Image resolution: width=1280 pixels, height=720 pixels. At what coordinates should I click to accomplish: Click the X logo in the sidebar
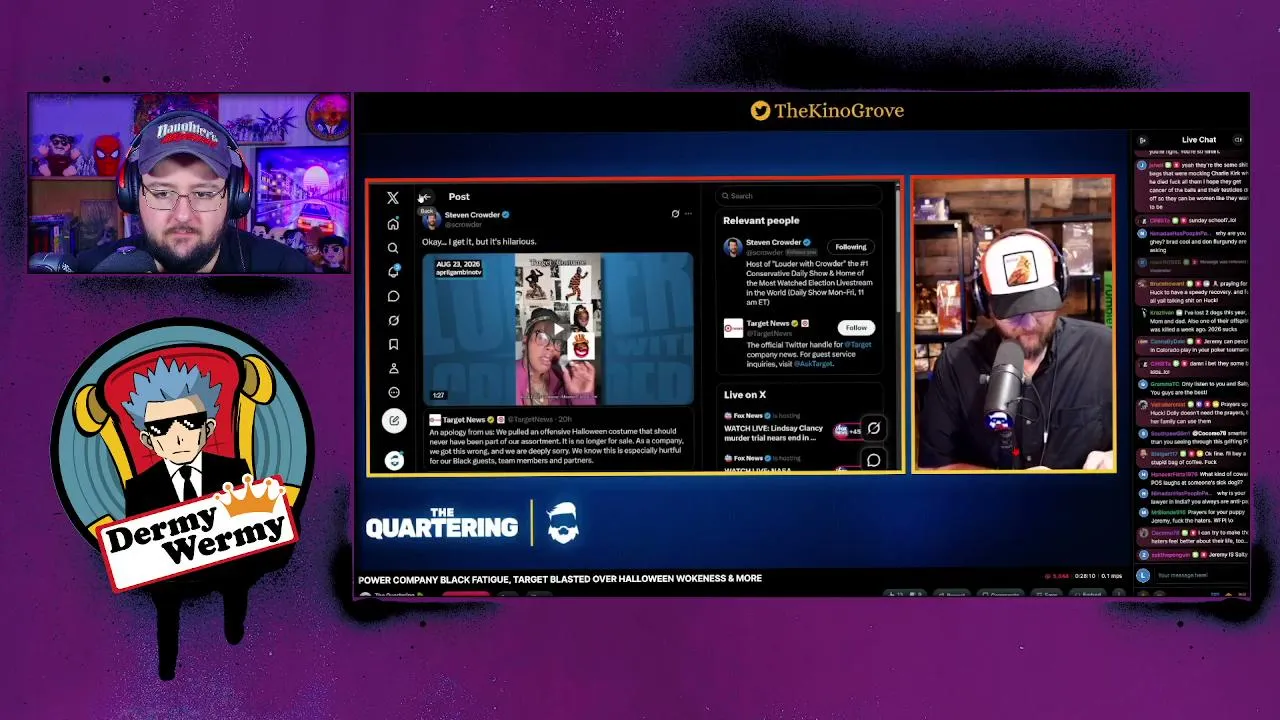click(393, 198)
